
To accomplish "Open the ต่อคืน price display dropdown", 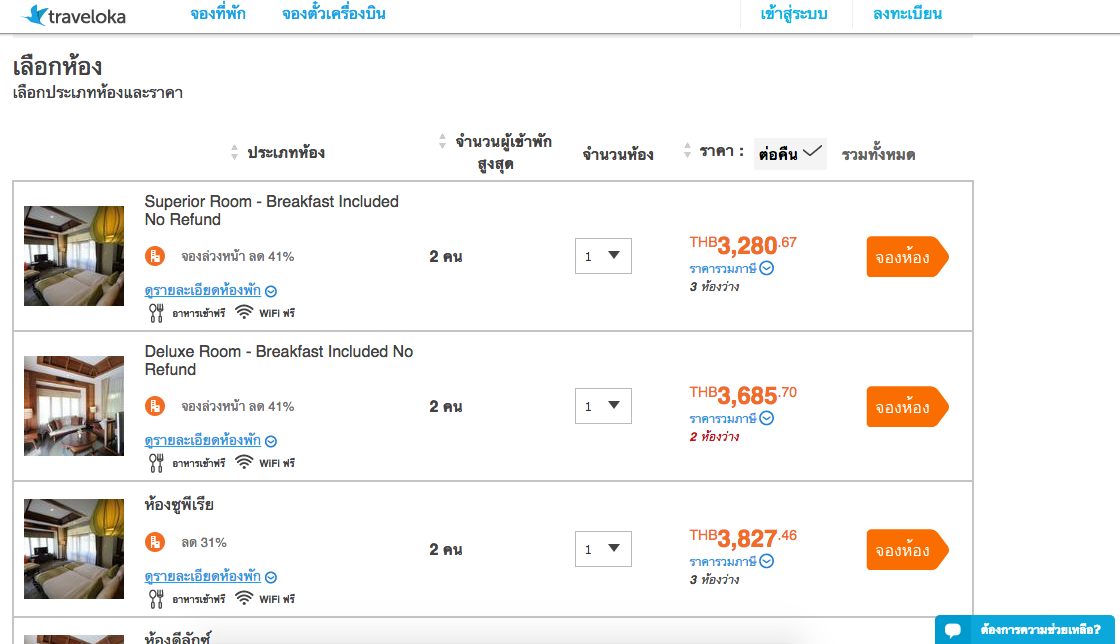I will tap(790, 154).
